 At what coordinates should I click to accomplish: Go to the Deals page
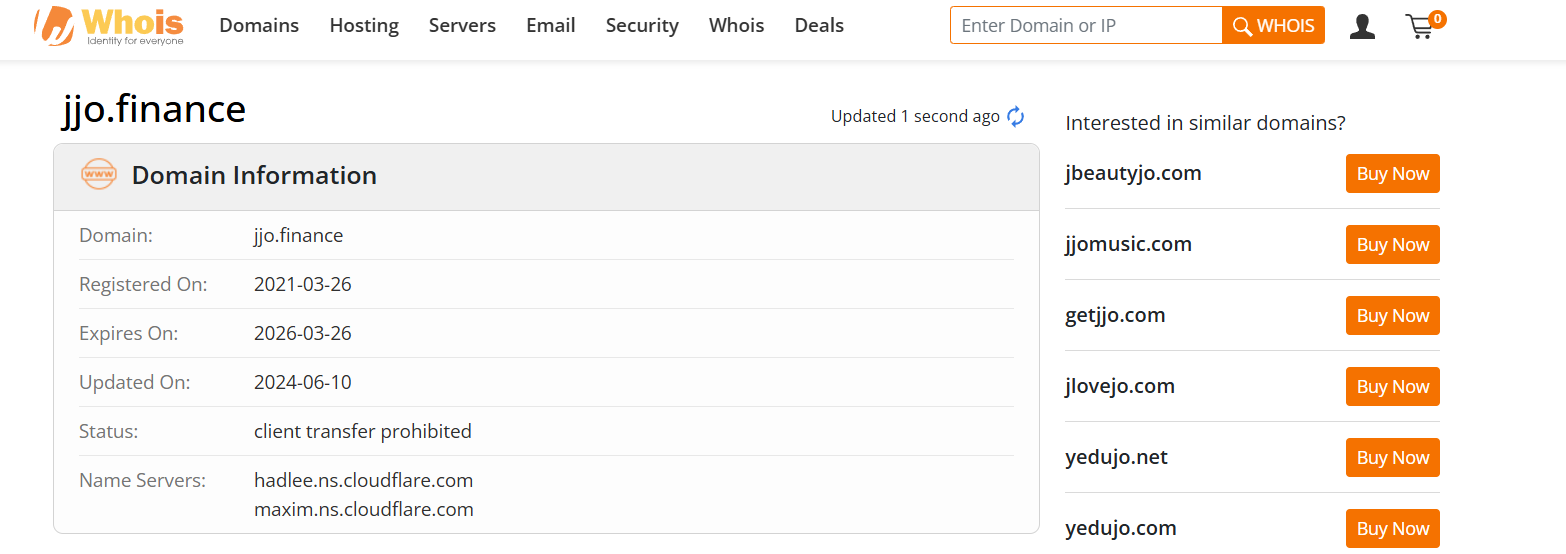[819, 26]
